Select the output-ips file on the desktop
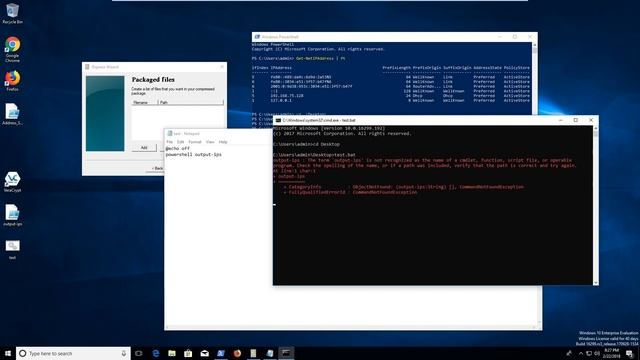This screenshot has height=360, width=640. [x=12, y=215]
